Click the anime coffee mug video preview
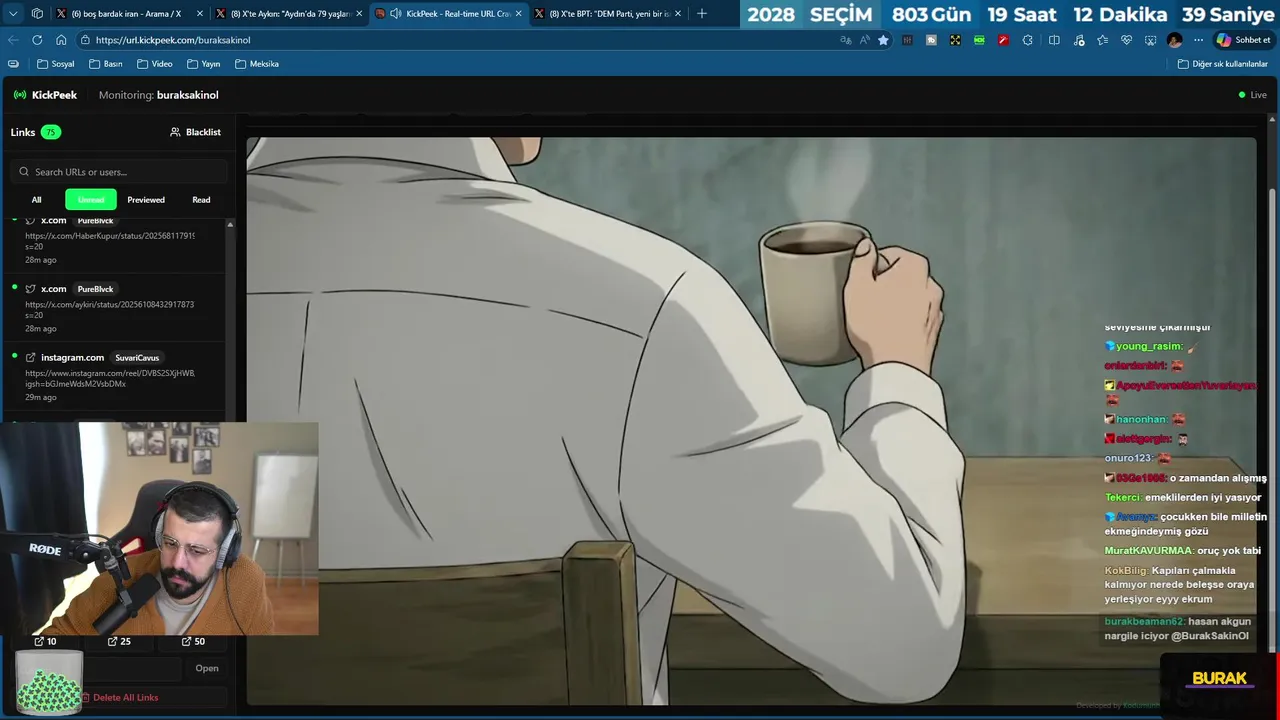Image resolution: width=1280 pixels, height=720 pixels. [751, 420]
